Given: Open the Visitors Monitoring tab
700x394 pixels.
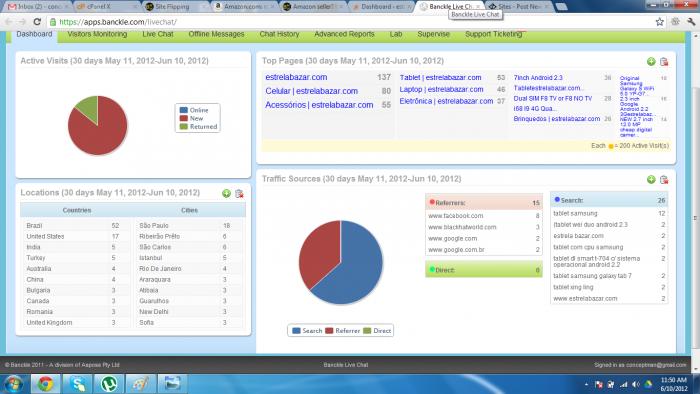Looking at the screenshot, I should pyautogui.click(x=97, y=34).
